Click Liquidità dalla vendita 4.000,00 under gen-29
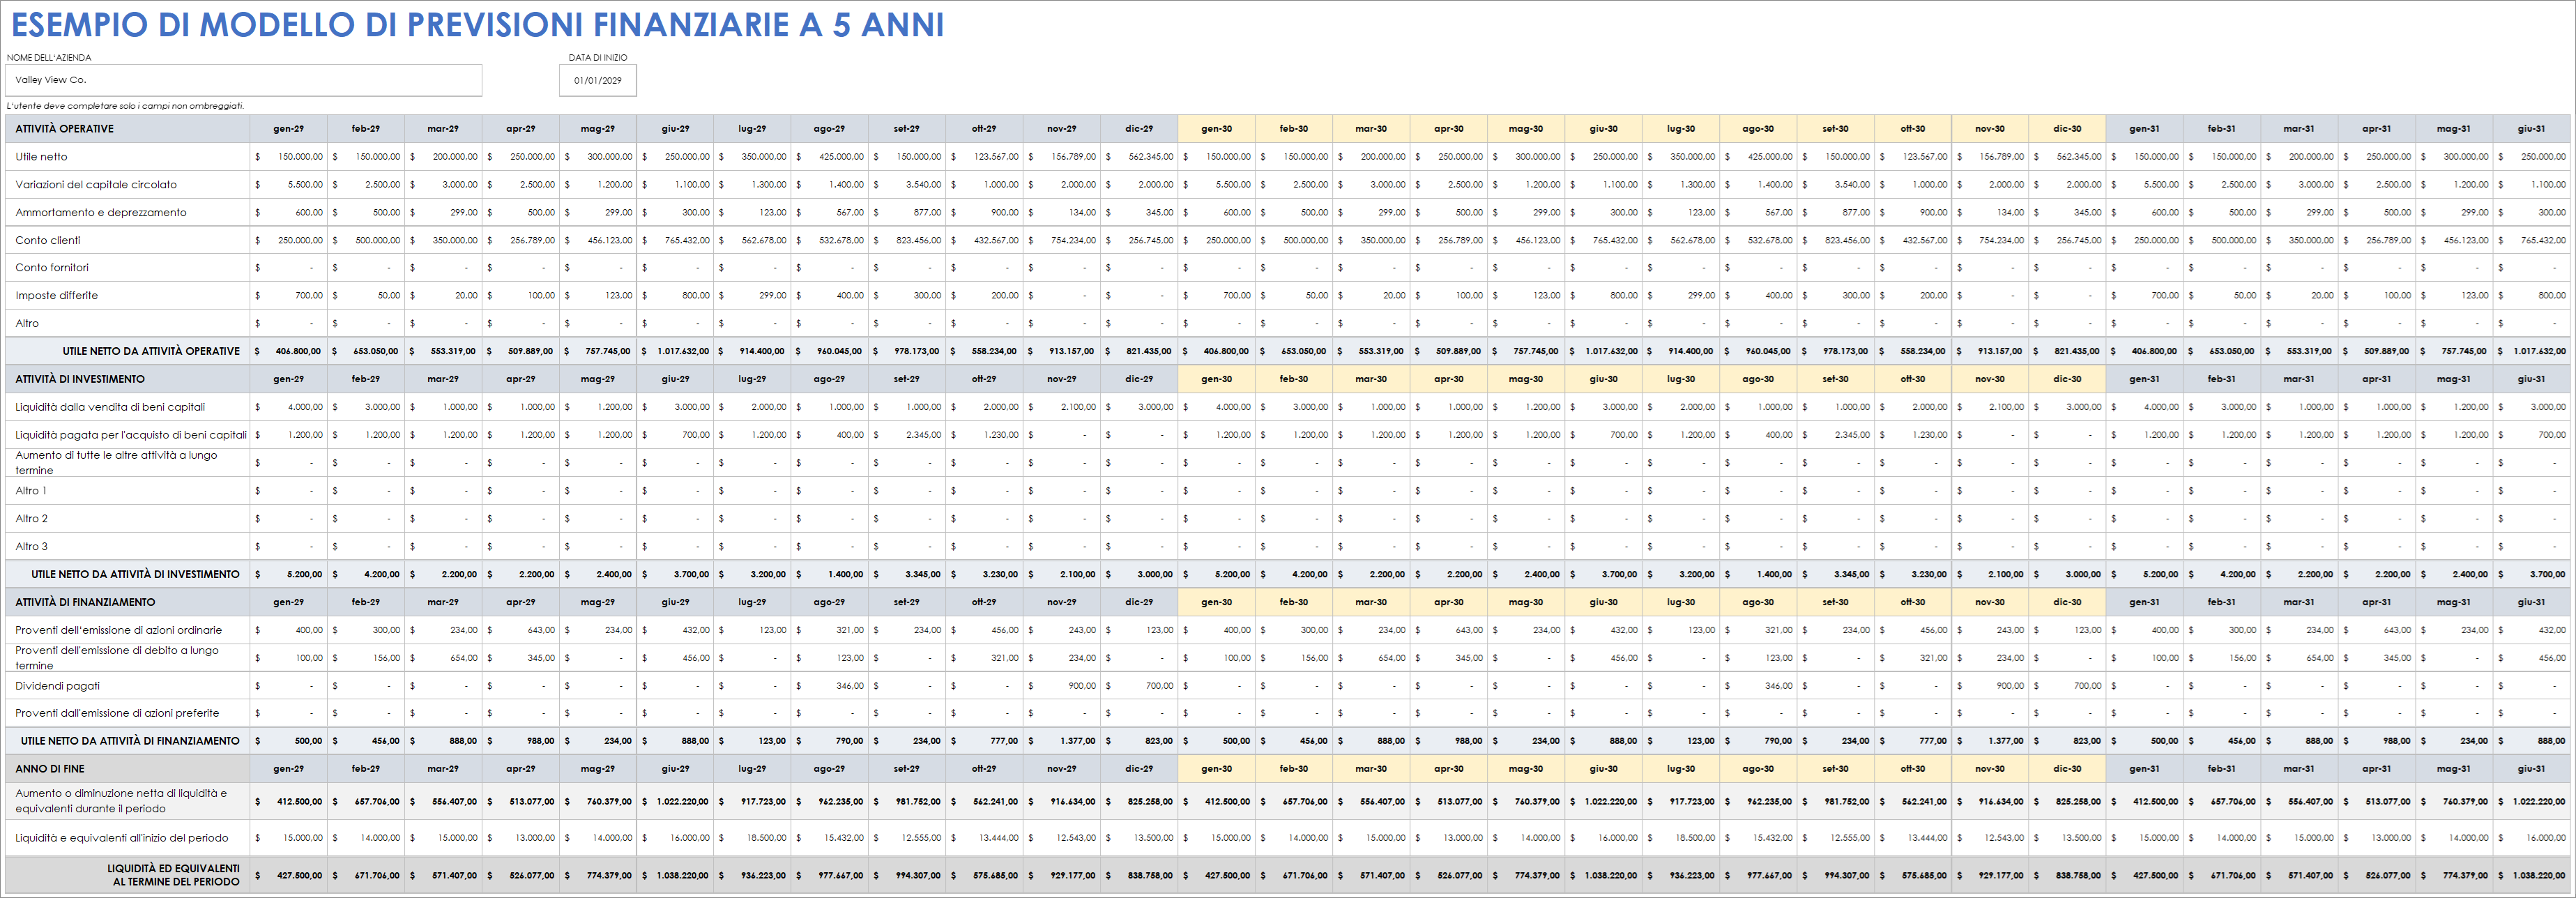The width and height of the screenshot is (2576, 898). coord(289,407)
